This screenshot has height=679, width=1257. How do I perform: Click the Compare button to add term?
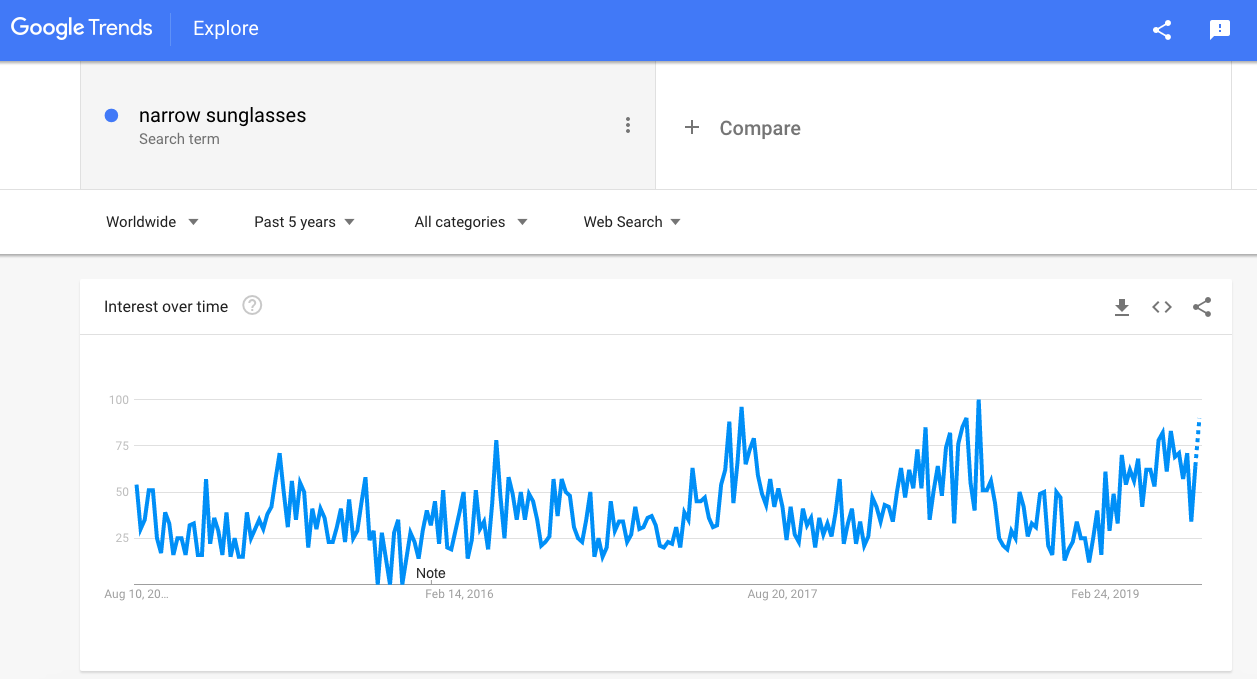(x=742, y=128)
